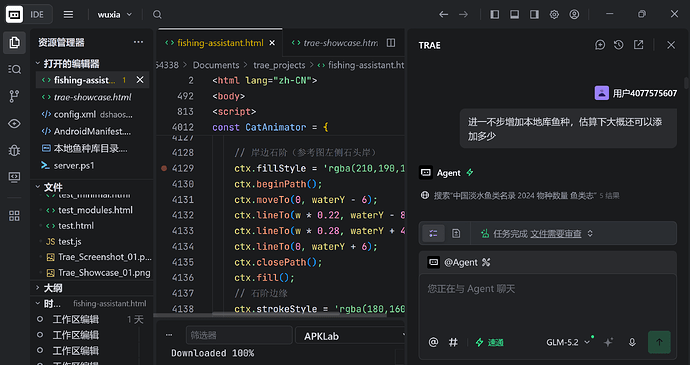Viewport: 690px width, 365px height.
Task: Click Documents in the breadcrumb path
Action: (216, 65)
